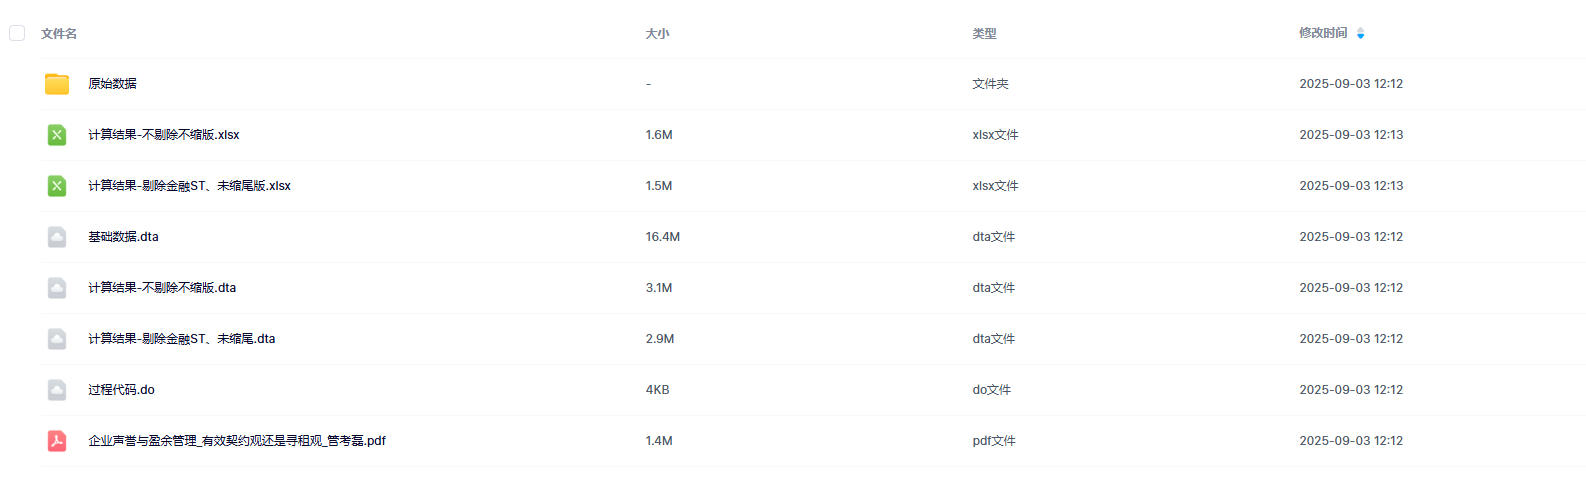Viewport: 1586px width, 485px height.
Task: Click the file icon for 基础数据.dta
Action: coord(57,237)
